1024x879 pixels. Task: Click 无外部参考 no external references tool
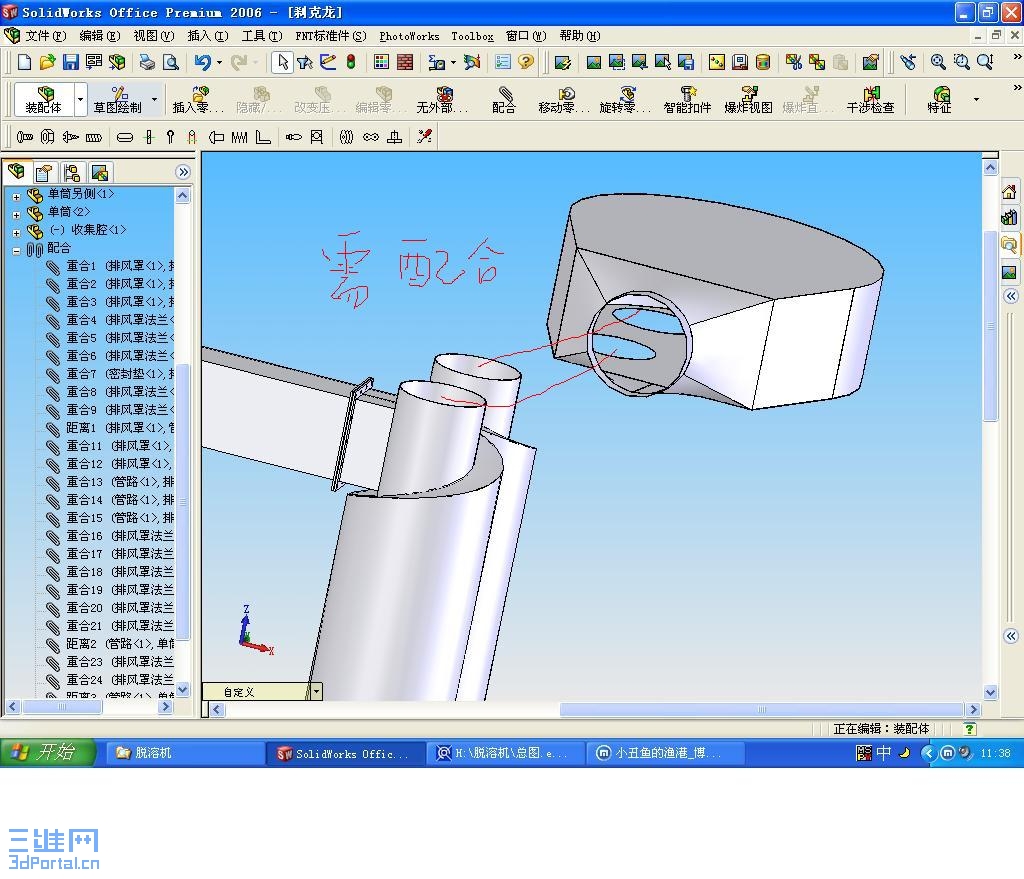(x=442, y=99)
